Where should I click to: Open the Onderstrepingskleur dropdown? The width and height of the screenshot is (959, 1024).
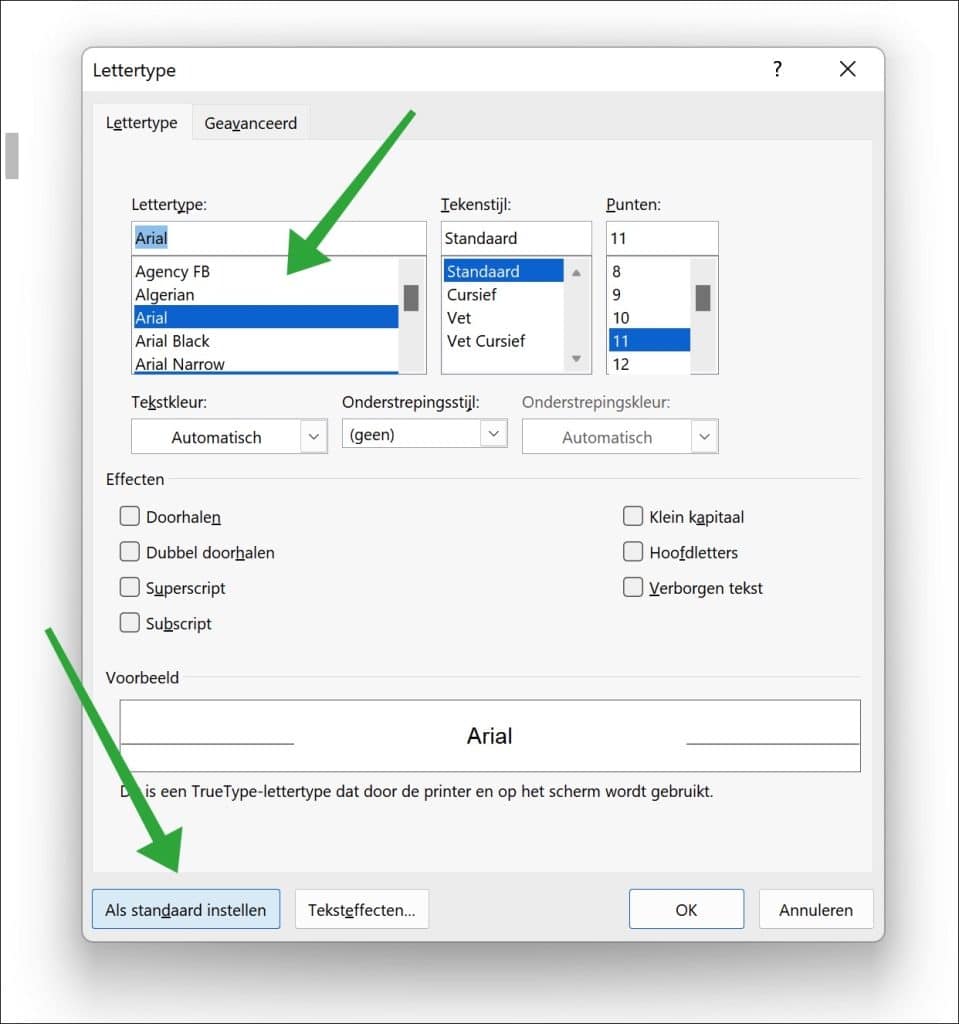tap(704, 436)
